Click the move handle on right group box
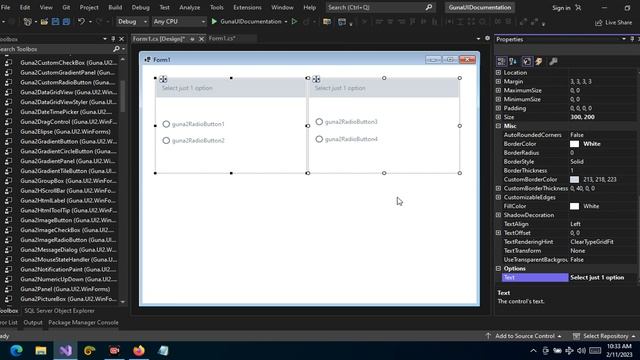 (x=316, y=79)
